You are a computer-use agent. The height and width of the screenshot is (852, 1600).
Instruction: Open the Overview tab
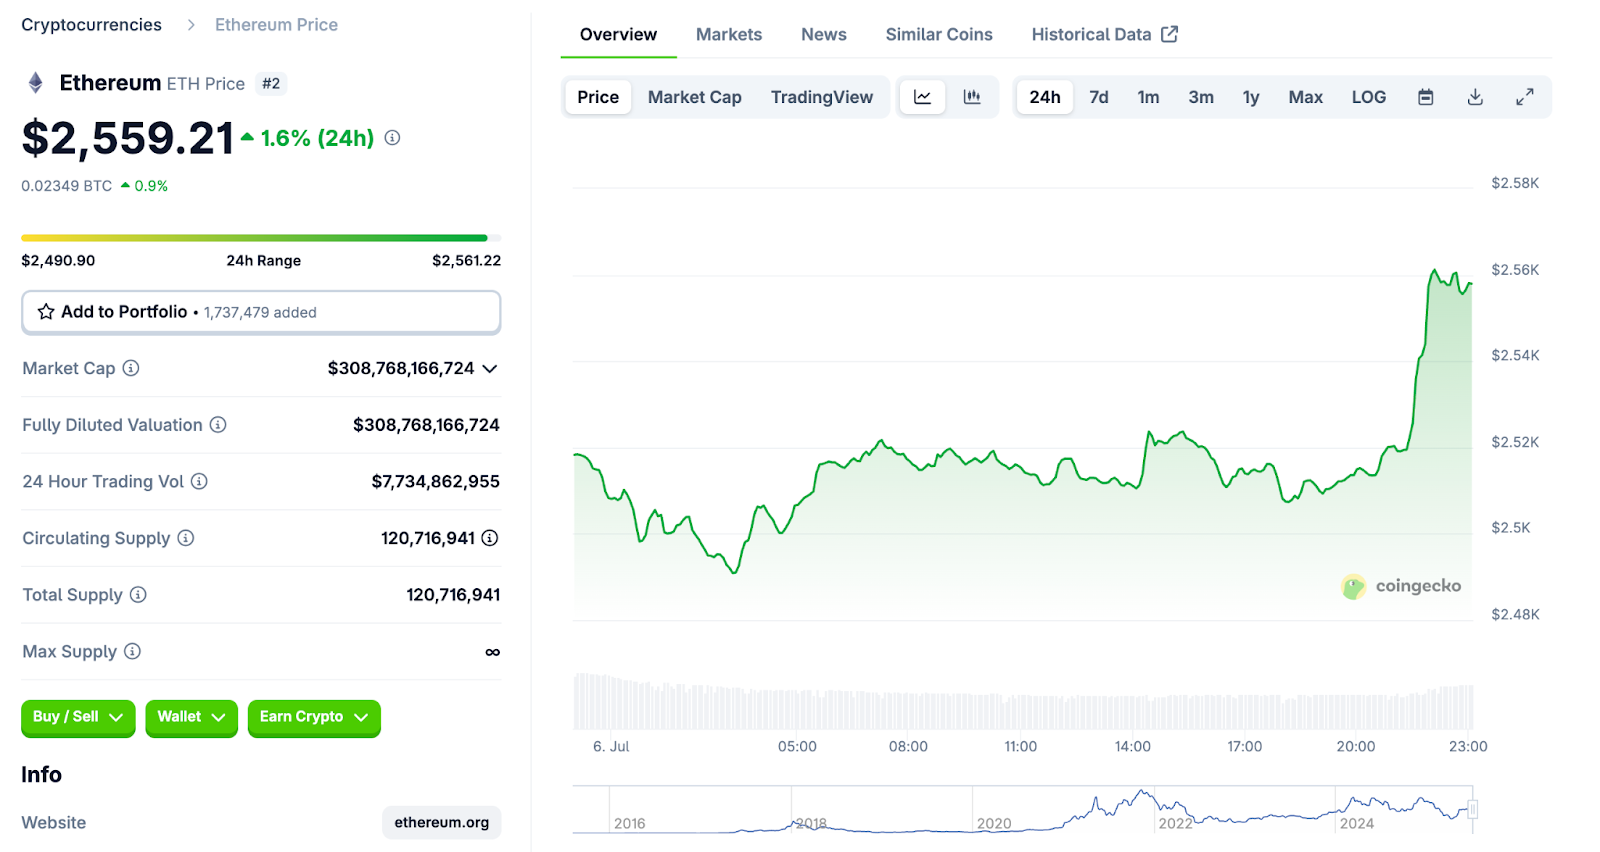[618, 34]
